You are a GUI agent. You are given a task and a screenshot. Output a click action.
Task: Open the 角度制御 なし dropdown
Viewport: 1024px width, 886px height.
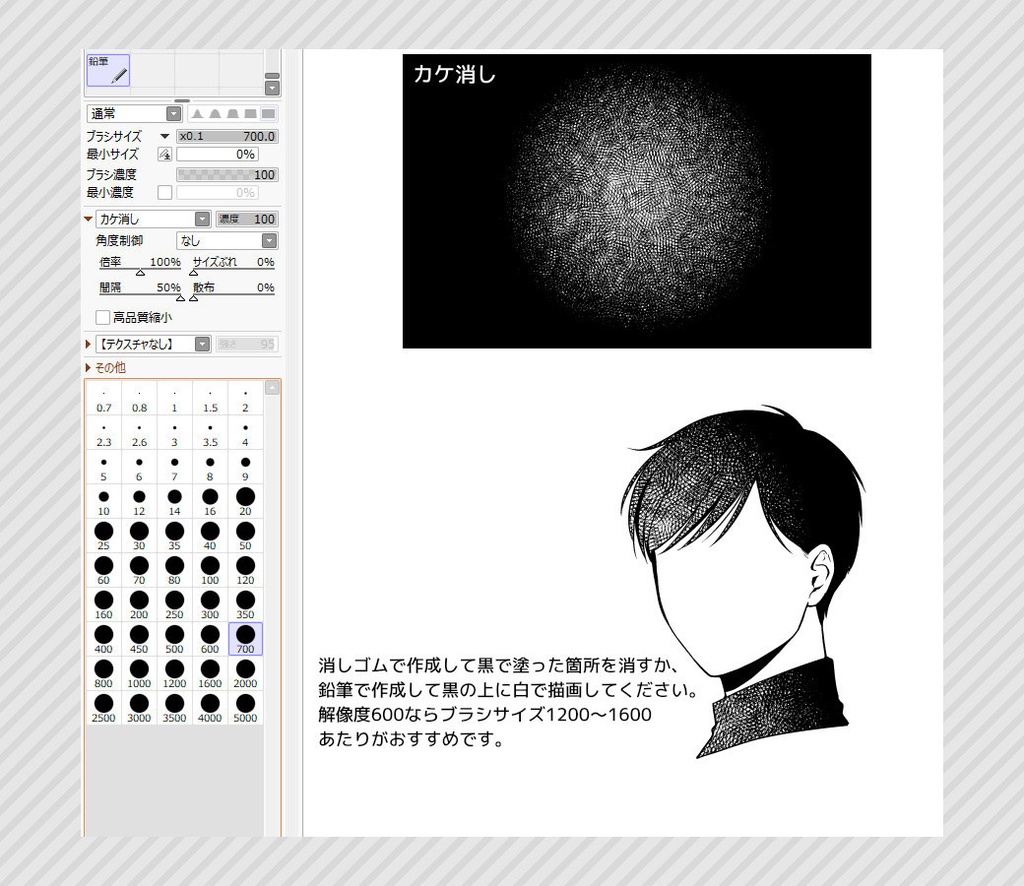(269, 240)
